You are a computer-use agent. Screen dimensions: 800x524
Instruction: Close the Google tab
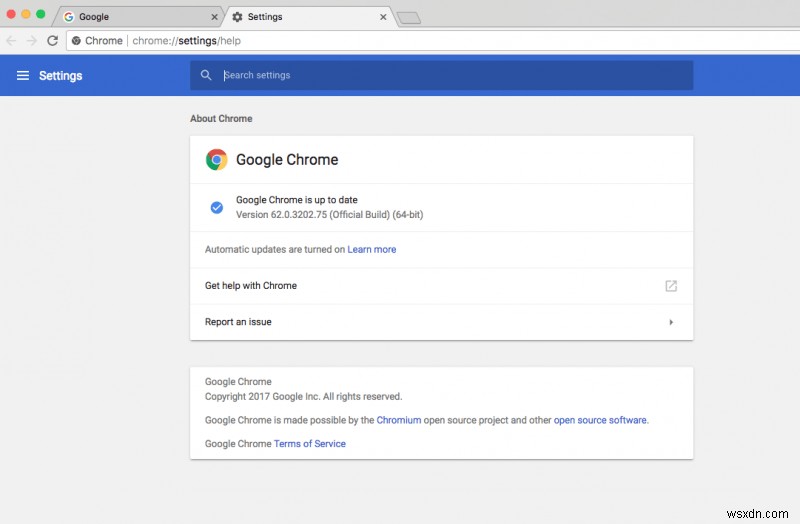pos(214,17)
